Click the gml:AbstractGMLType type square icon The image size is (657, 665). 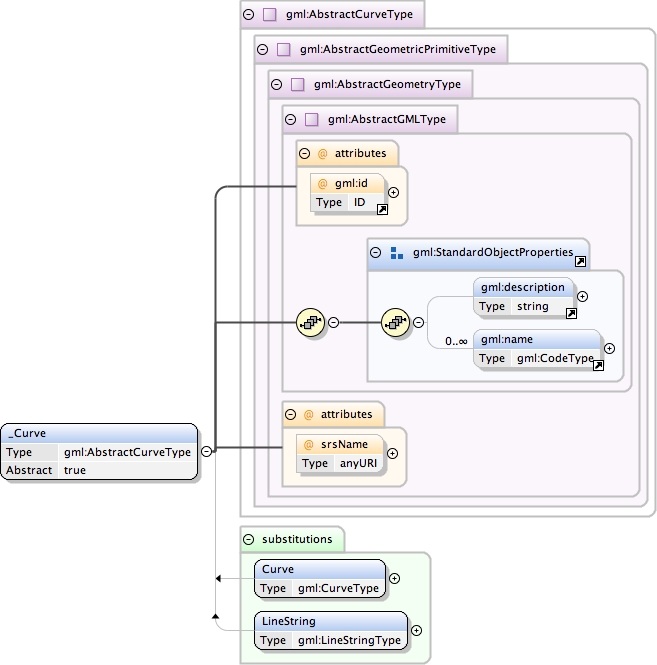(x=311, y=120)
